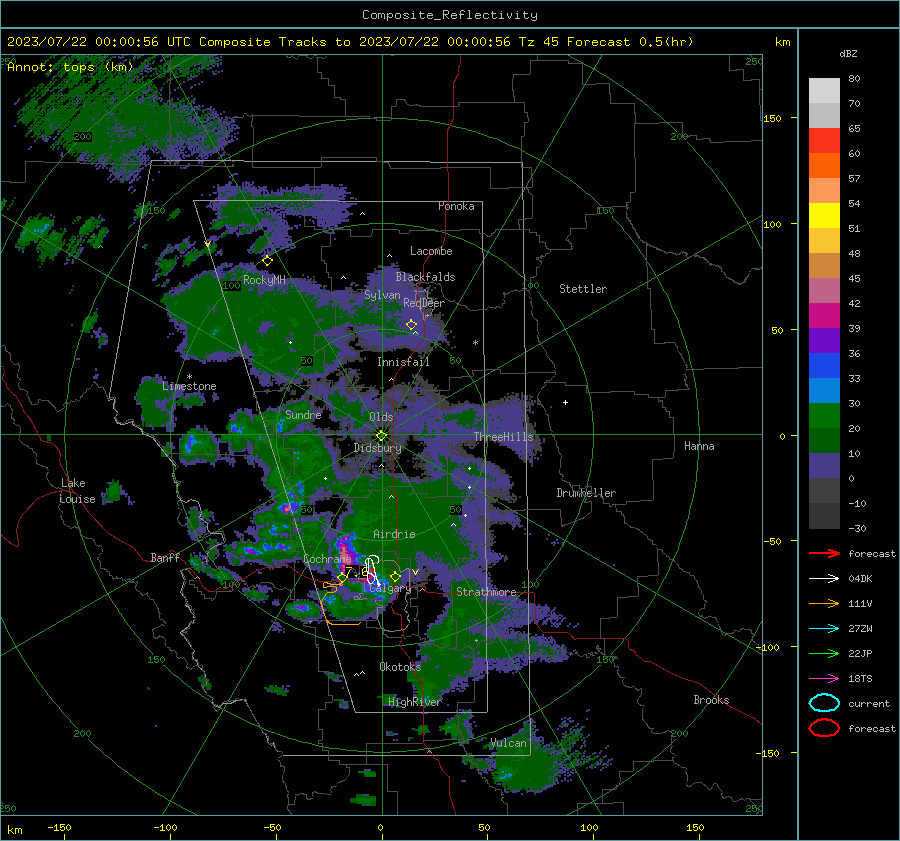Click the RockyMH label
Viewport: 900px width, 841px height.
click(x=264, y=280)
